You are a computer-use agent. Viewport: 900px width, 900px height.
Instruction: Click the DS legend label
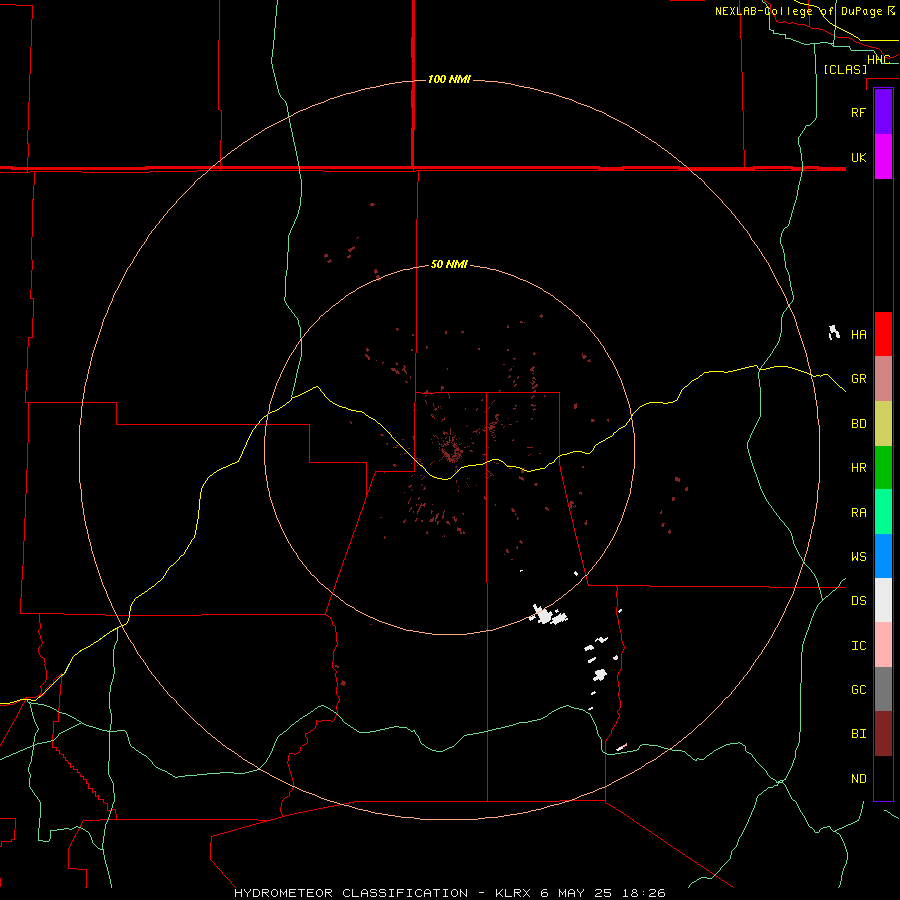point(858,601)
